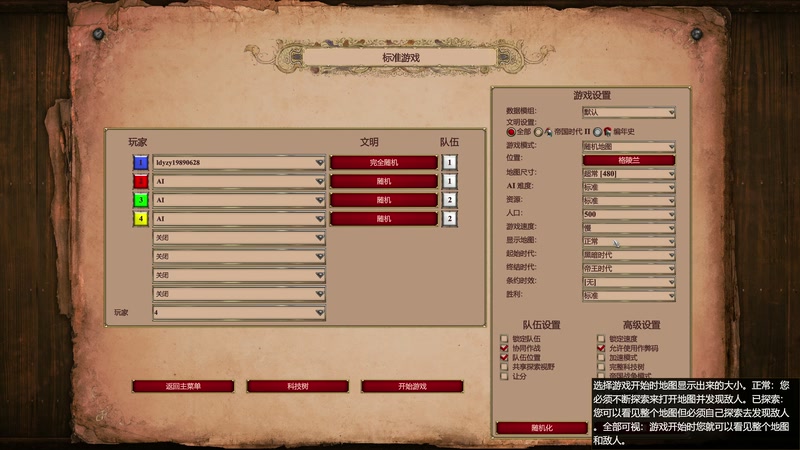Viewport: 800px width, 450px height.
Task: Change team number for player ldyzy19890628
Action: coord(449,162)
